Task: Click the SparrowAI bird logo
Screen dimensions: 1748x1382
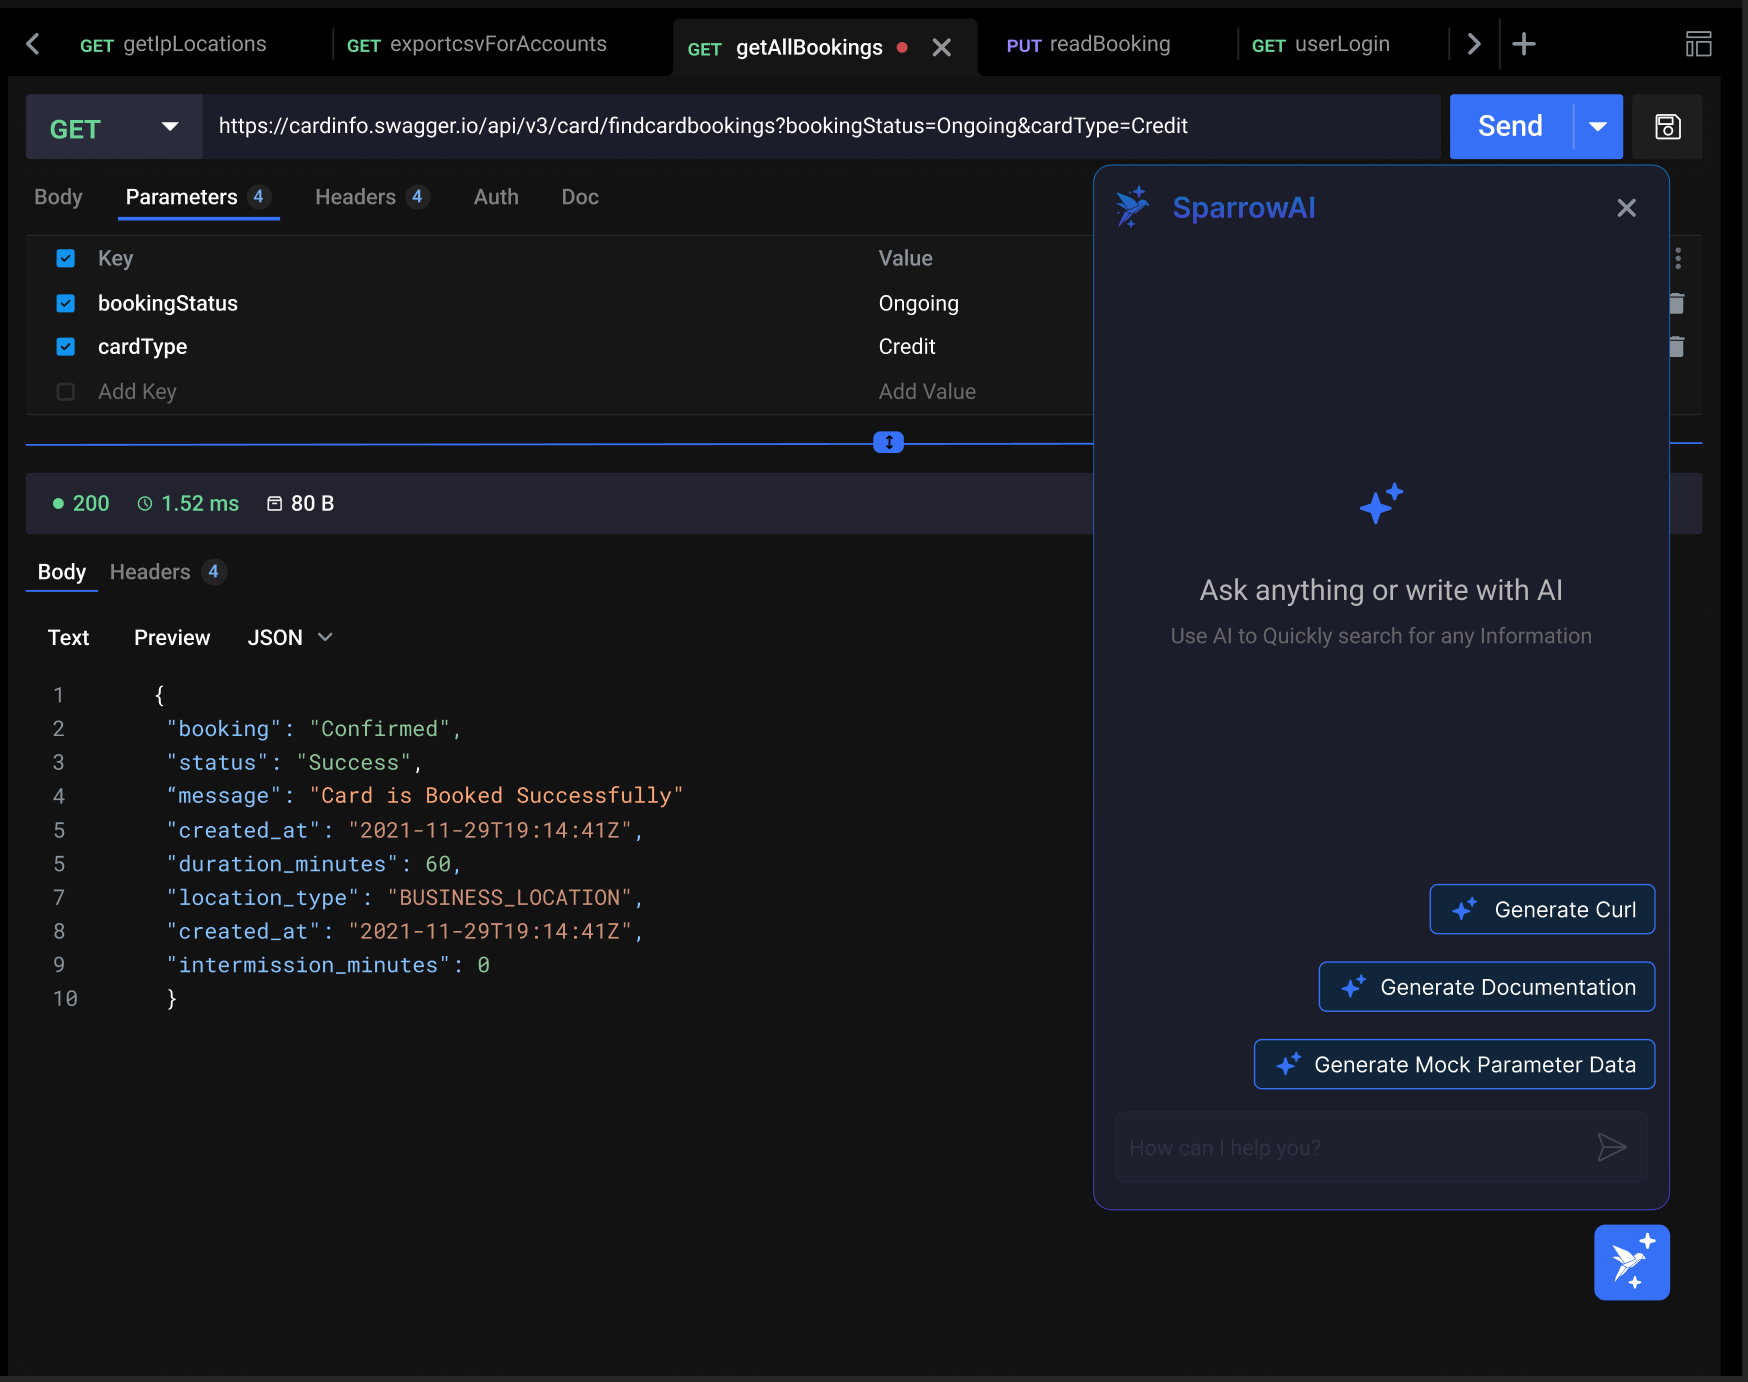Action: (1133, 207)
